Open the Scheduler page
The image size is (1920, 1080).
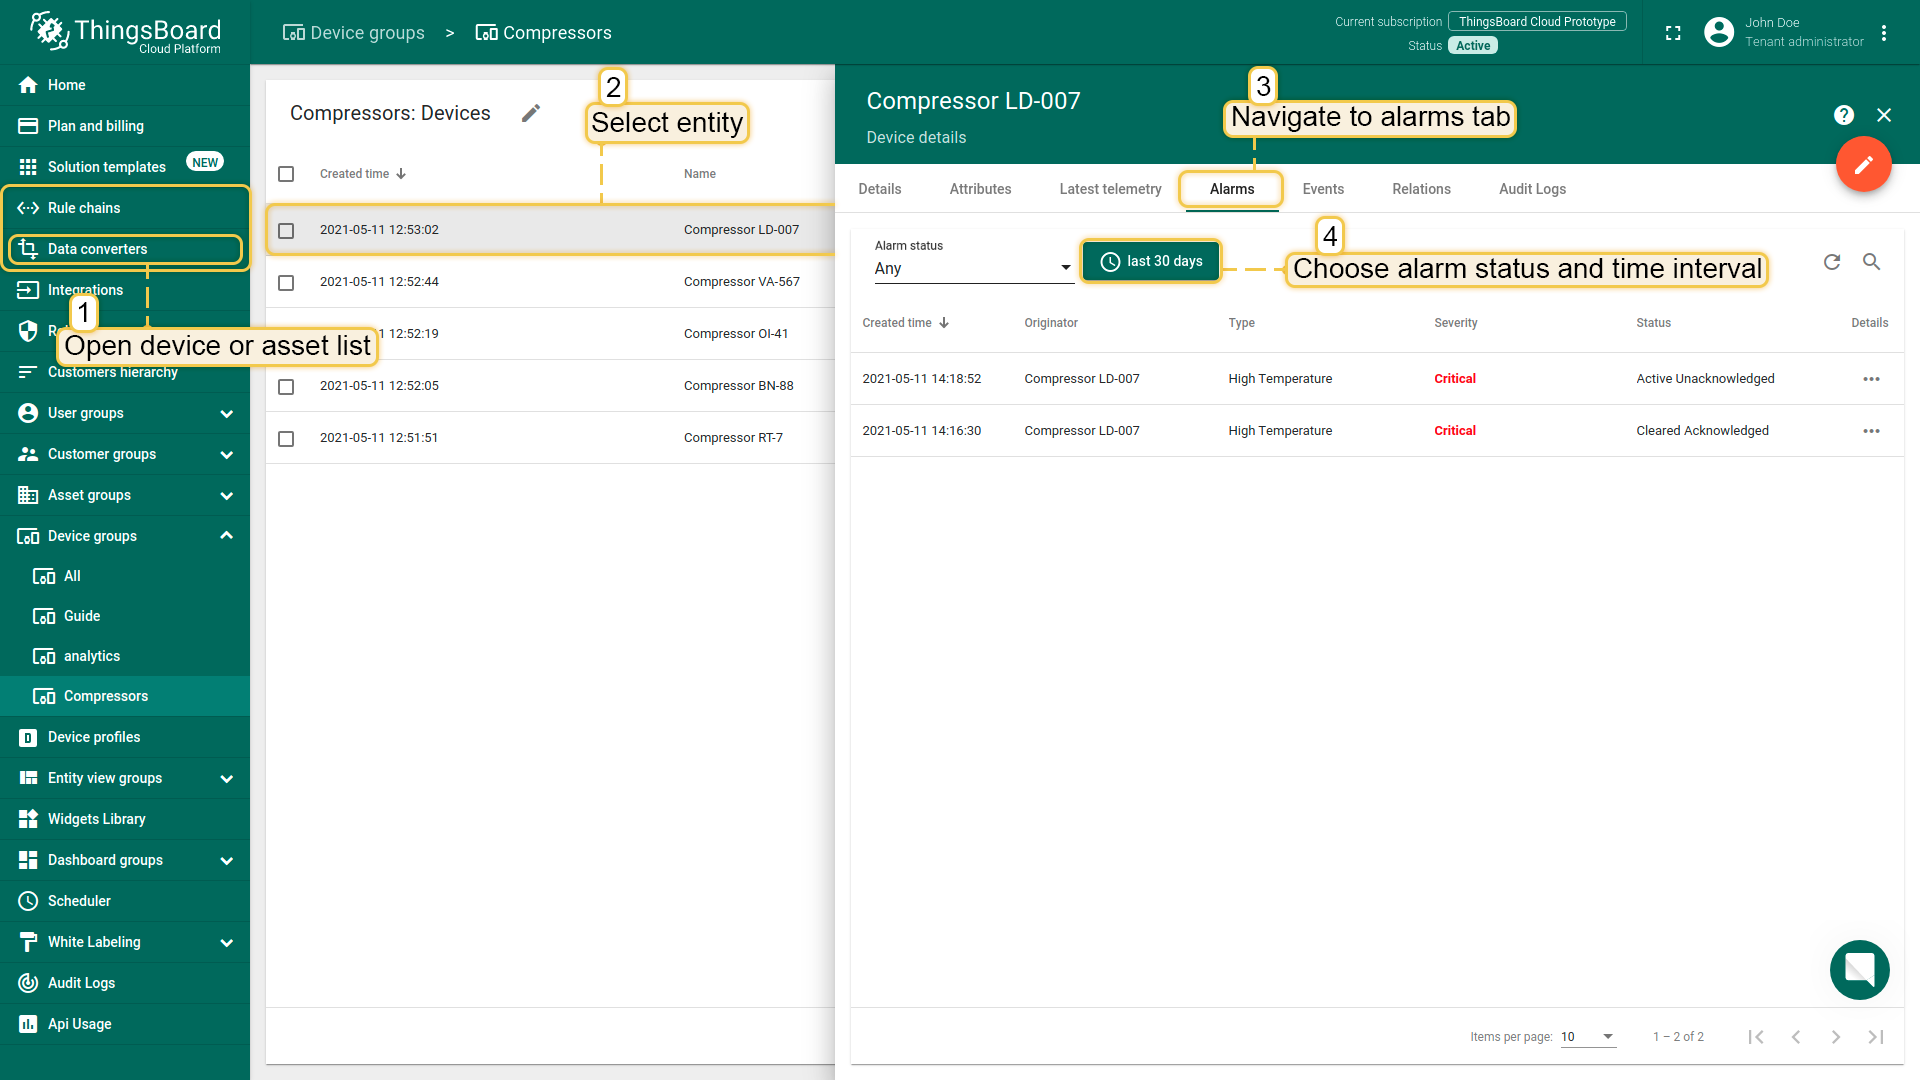tap(125, 901)
